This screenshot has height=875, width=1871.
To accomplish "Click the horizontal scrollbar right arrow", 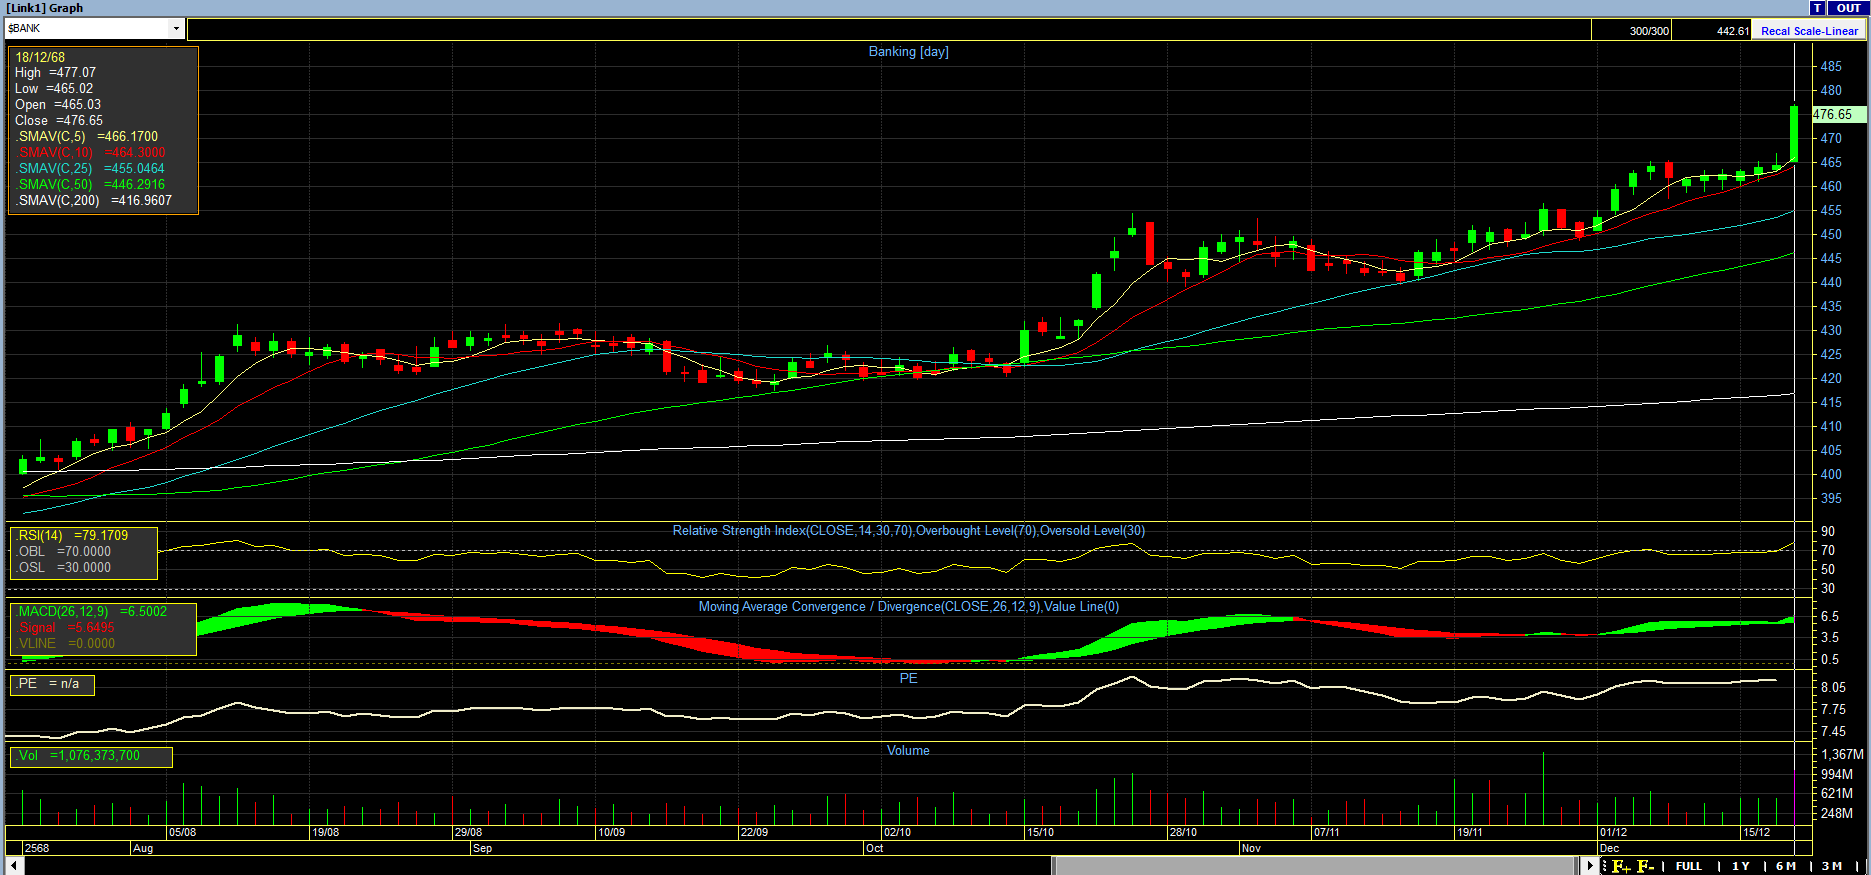I will [1592, 865].
